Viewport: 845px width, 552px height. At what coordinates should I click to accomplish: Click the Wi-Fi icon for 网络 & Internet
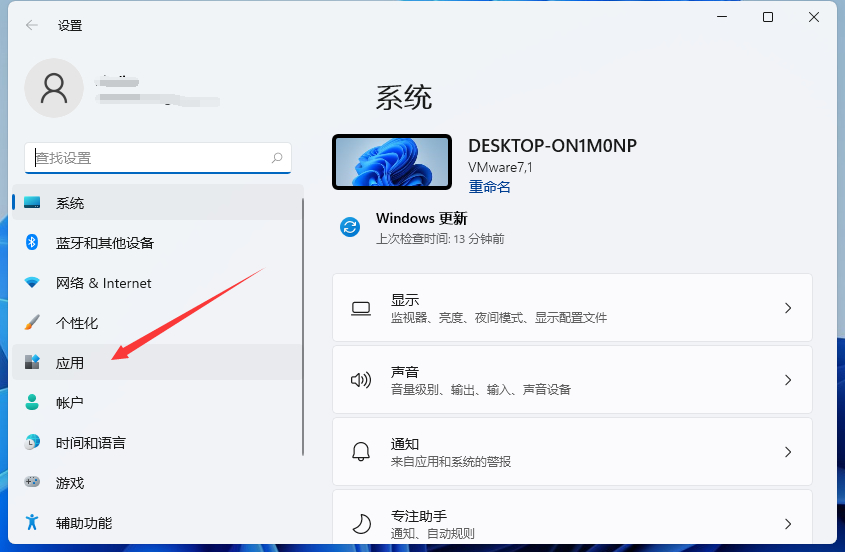32,282
